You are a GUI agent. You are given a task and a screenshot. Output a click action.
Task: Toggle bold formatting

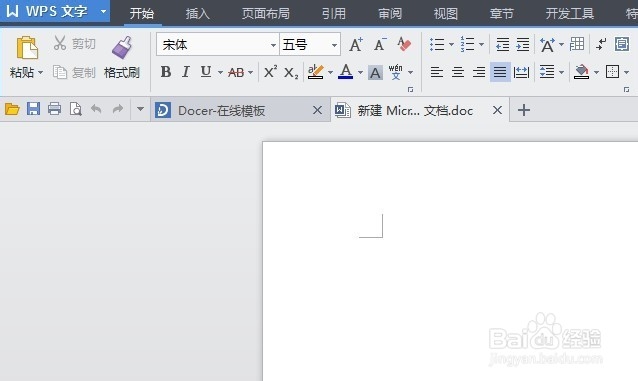click(166, 72)
